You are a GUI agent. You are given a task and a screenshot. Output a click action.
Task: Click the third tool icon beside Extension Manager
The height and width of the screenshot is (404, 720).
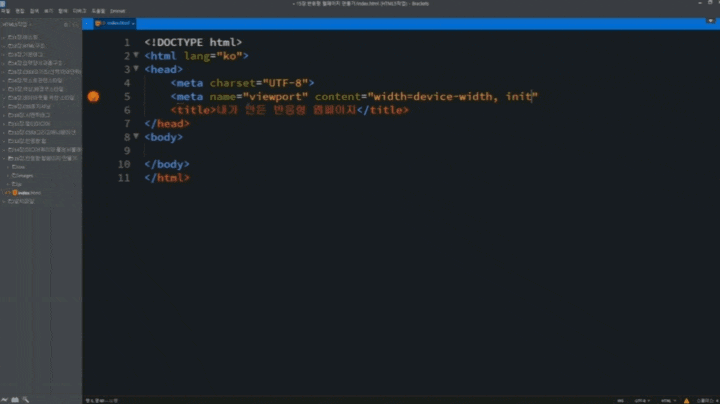point(26,400)
